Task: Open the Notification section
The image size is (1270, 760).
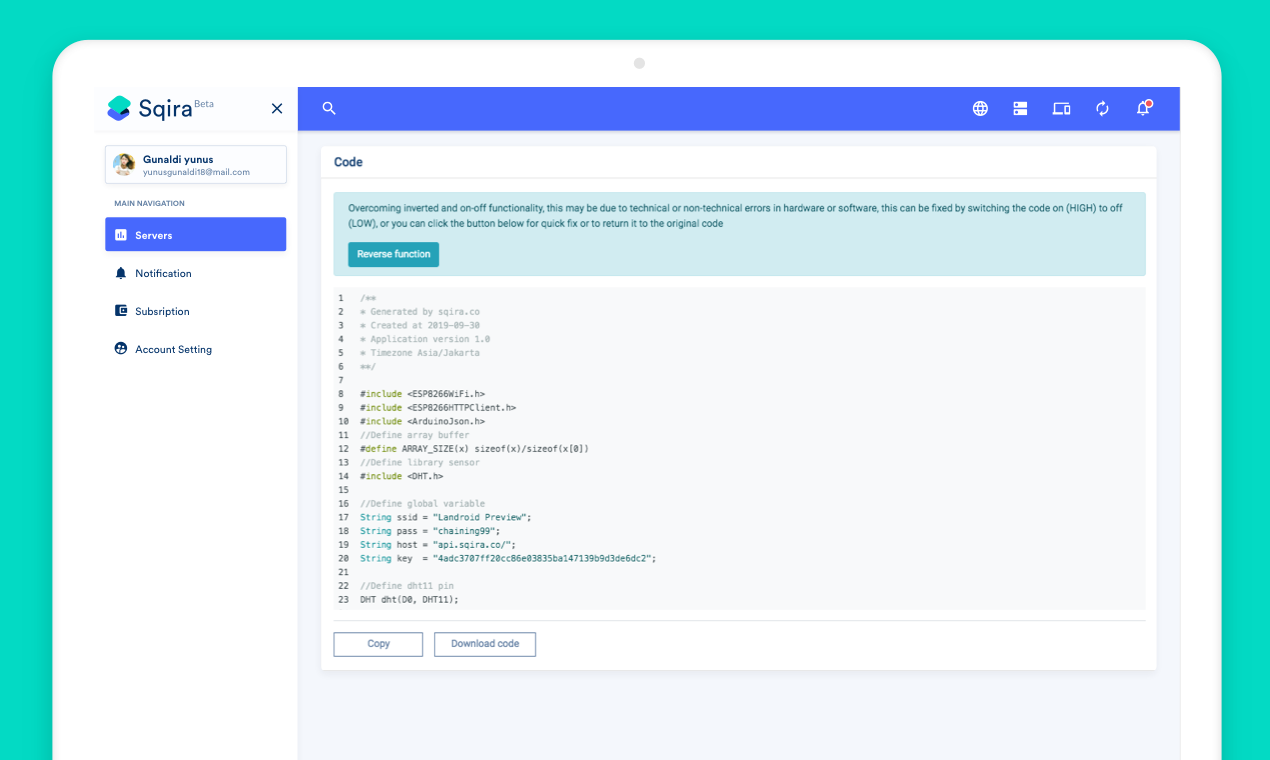Action: coord(164,272)
